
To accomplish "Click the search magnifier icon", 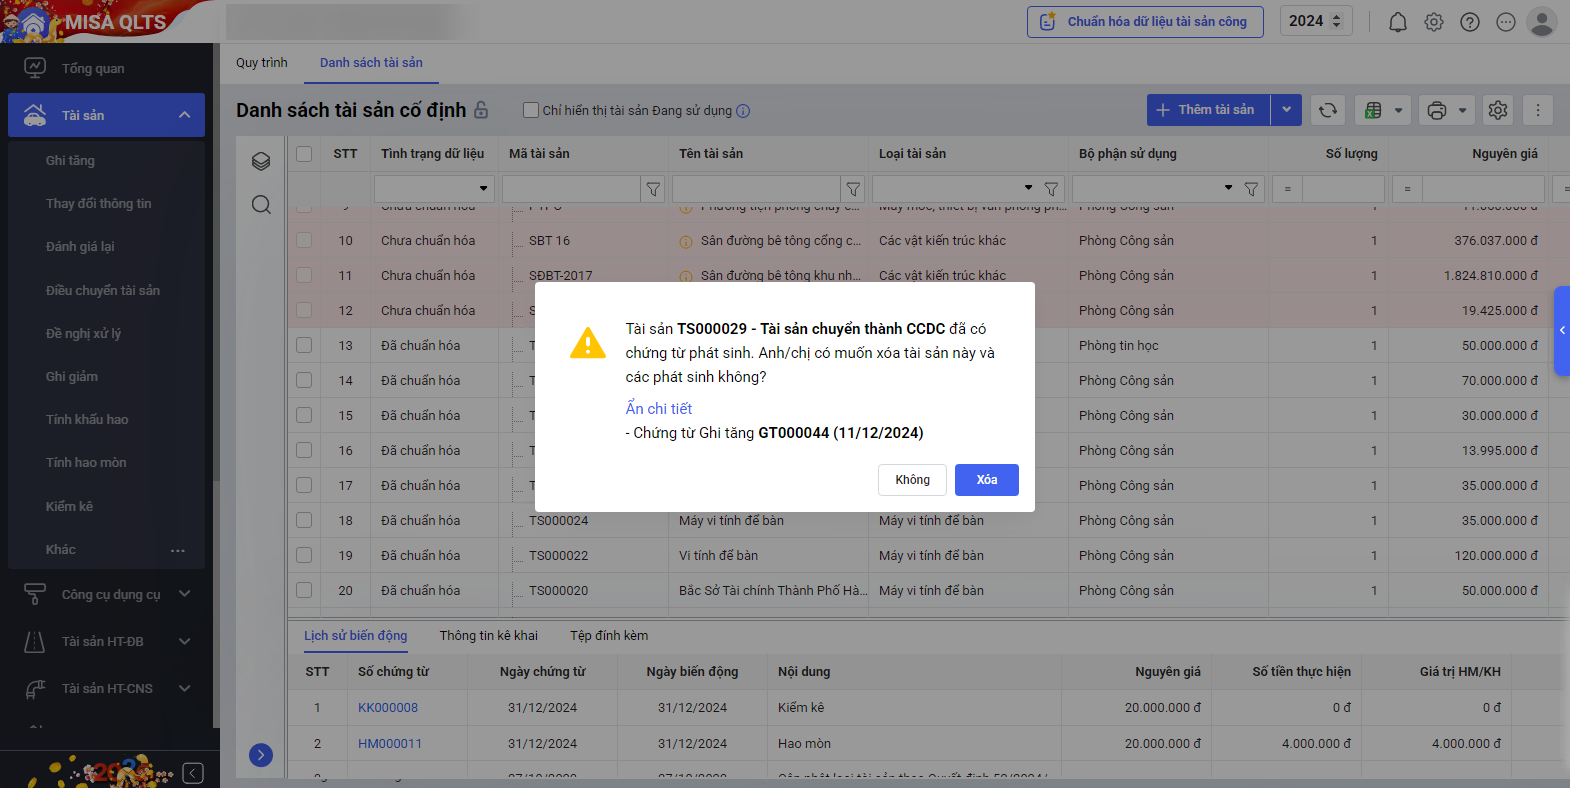I will click(261, 205).
